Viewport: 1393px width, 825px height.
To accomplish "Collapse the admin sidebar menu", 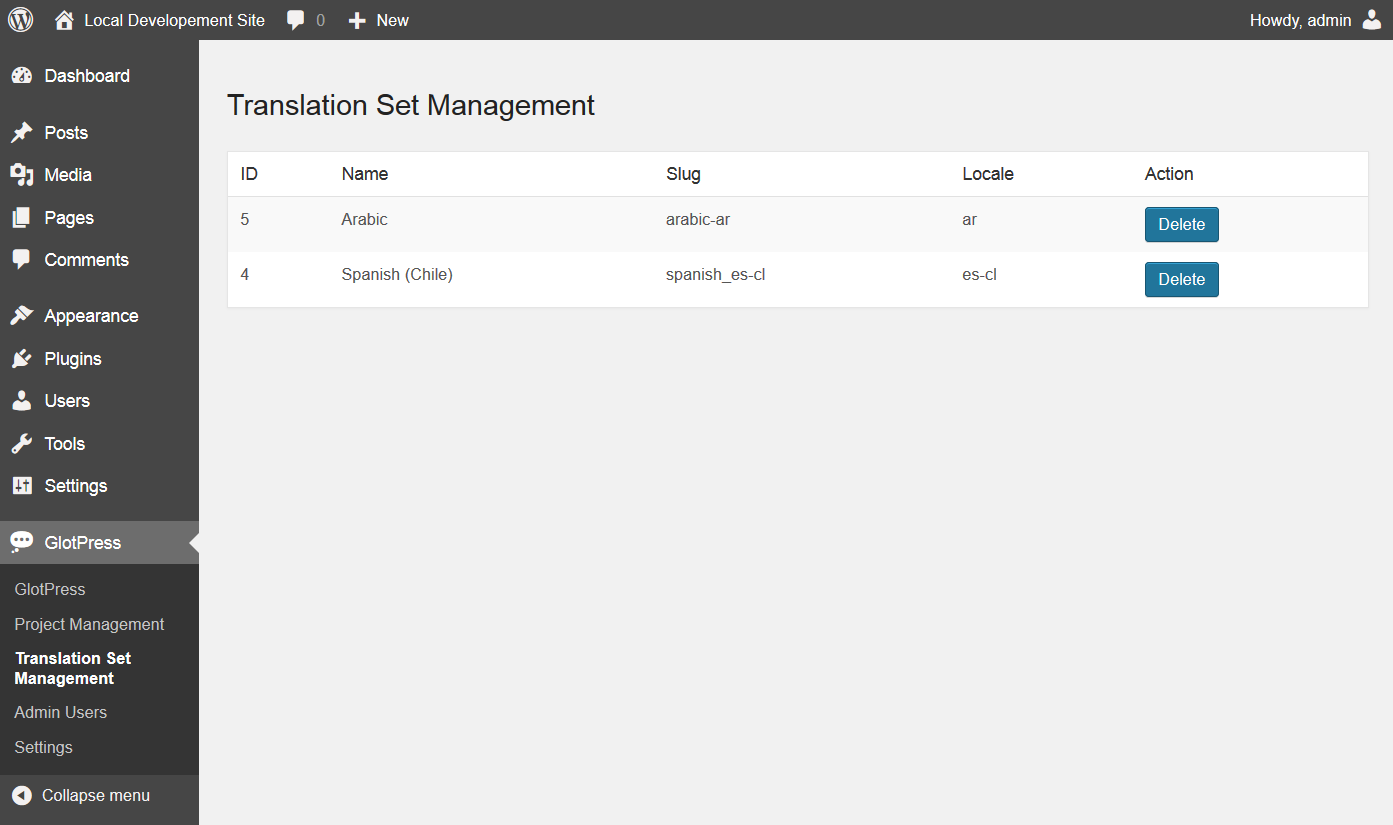I will 96,796.
